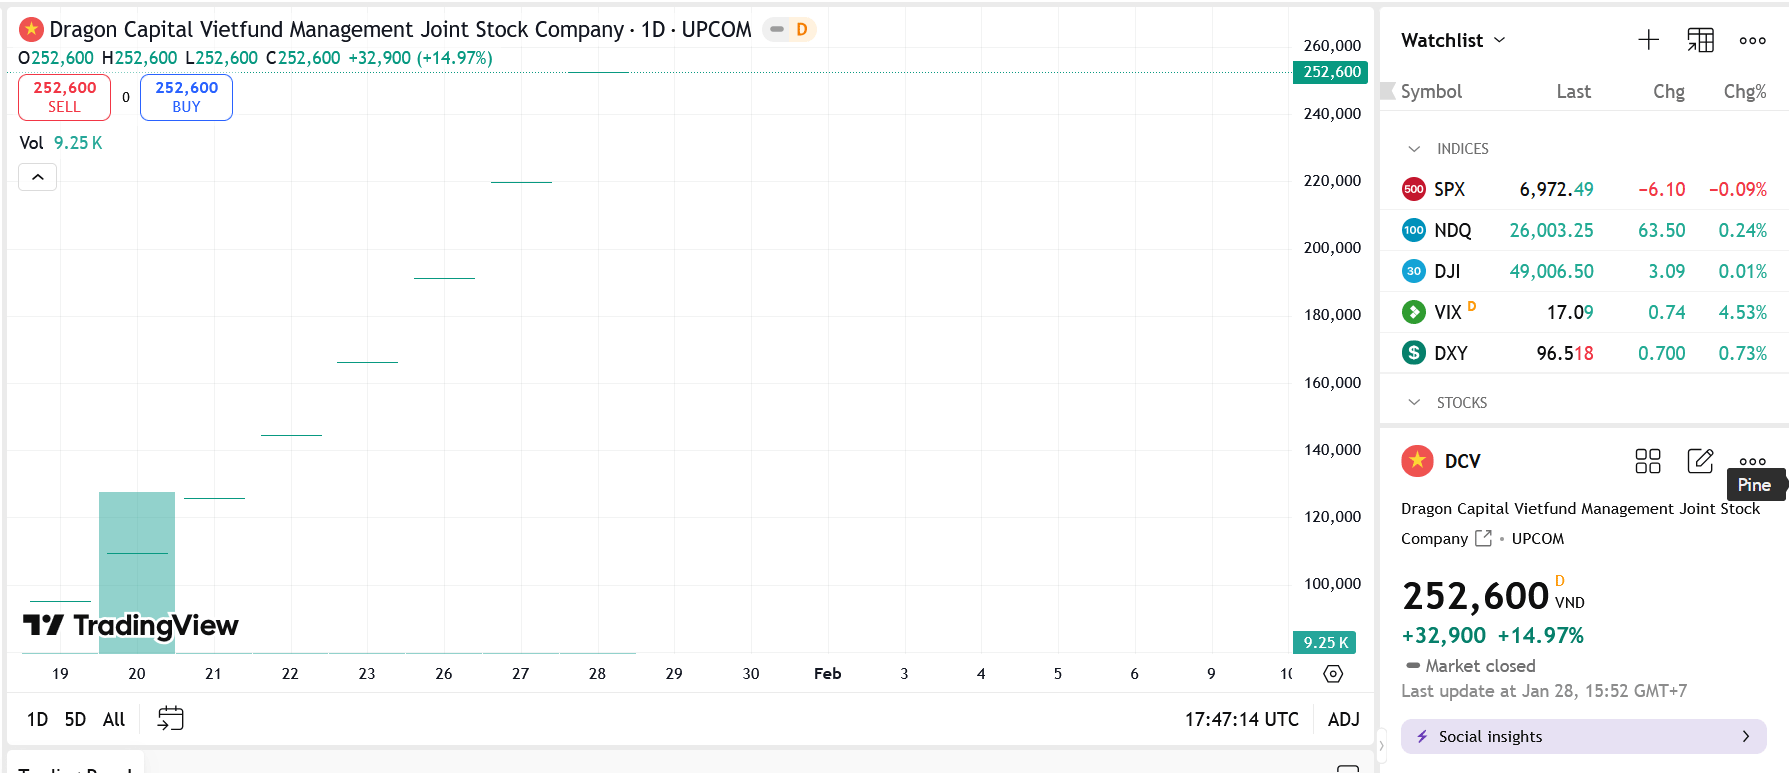Open the advanced view table icon
The width and height of the screenshot is (1789, 773).
1700,40
